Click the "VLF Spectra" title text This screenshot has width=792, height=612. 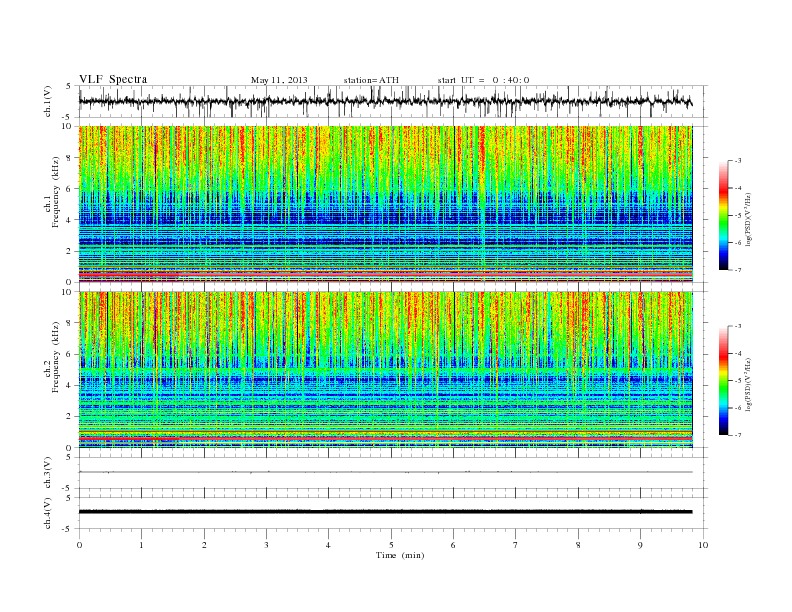[x=113, y=79]
